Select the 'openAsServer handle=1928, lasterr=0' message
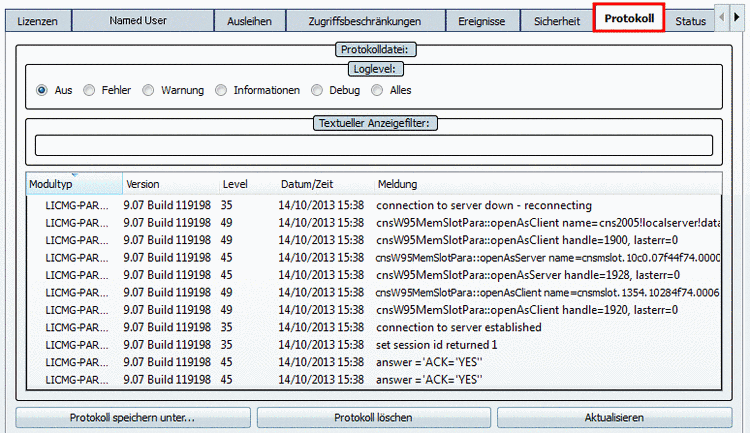750x433 pixels. 528,275
